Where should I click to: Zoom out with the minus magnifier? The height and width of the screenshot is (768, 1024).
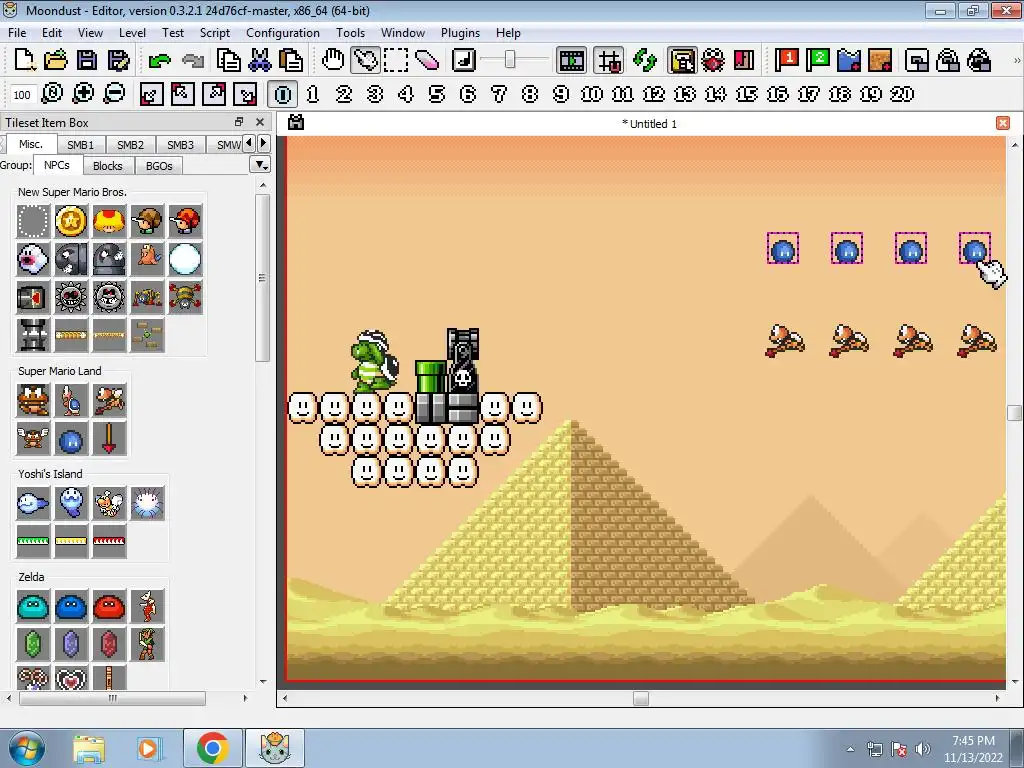[114, 94]
